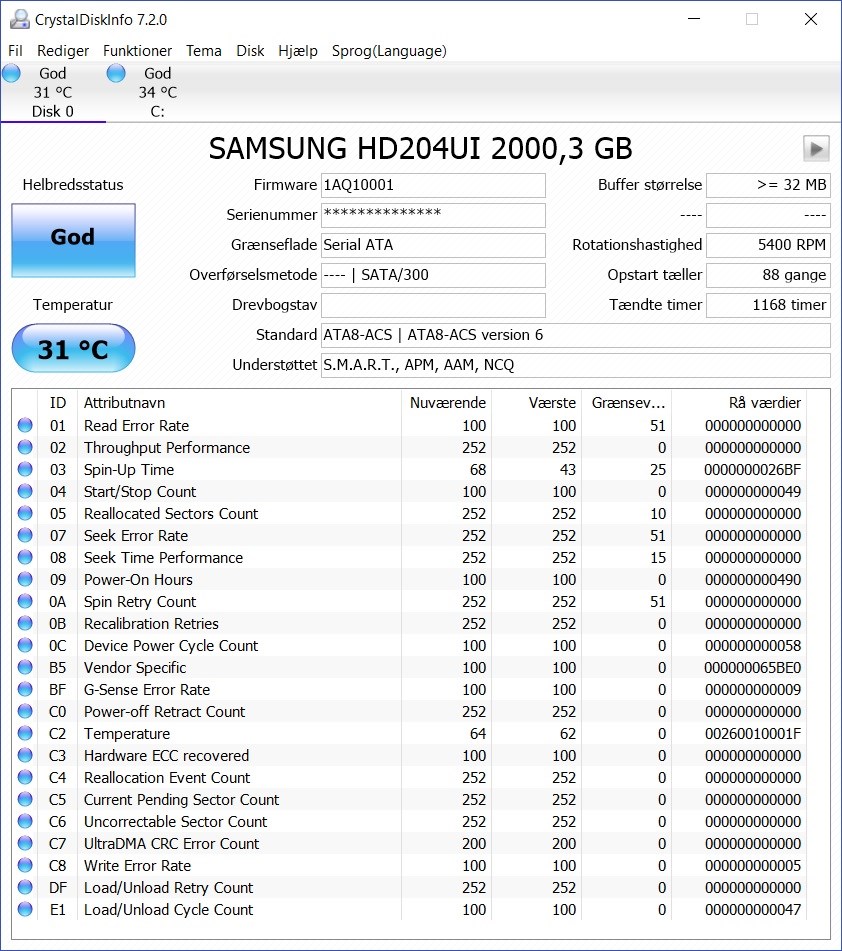The image size is (842, 951).
Task: Select the C: drive tab
Action: 158,92
